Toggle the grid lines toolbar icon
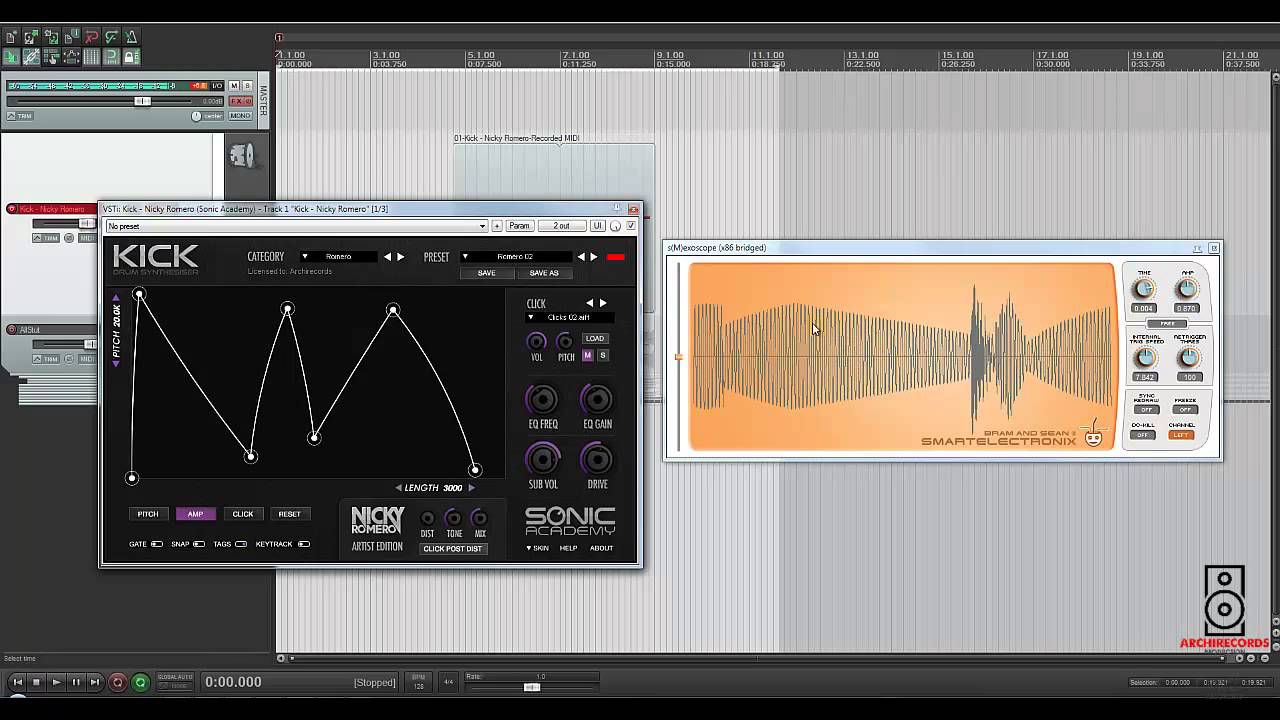1280x720 pixels. click(x=91, y=56)
